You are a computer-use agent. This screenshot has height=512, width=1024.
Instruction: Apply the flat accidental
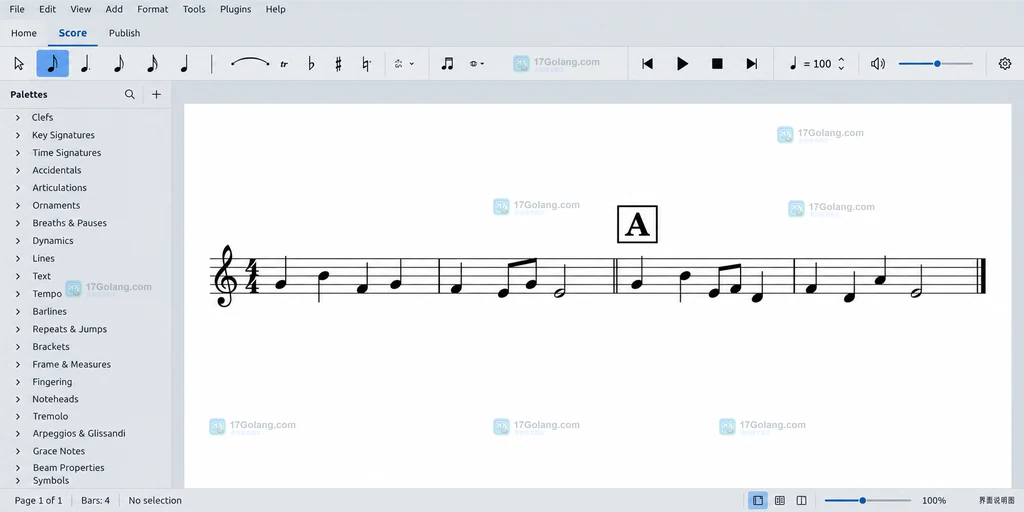pyautogui.click(x=311, y=63)
